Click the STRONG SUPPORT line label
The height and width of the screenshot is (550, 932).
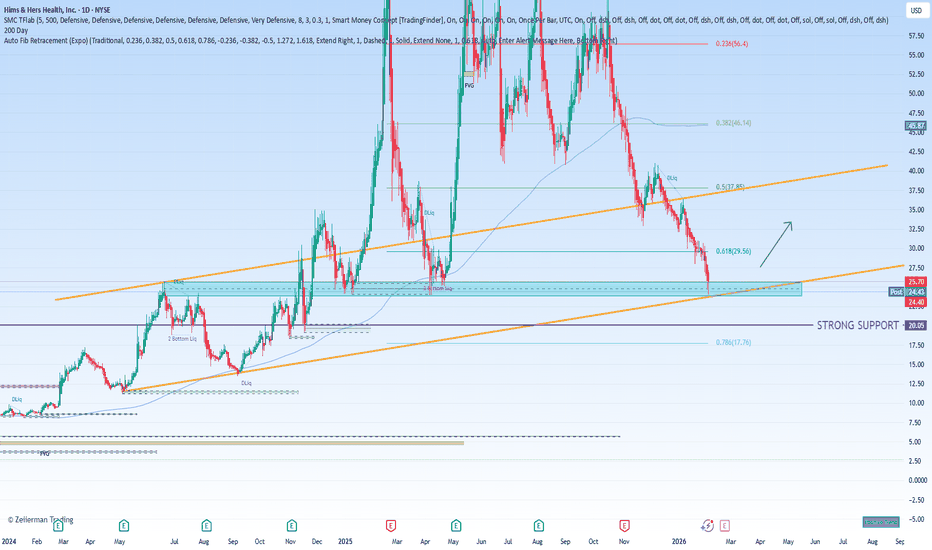point(858,325)
